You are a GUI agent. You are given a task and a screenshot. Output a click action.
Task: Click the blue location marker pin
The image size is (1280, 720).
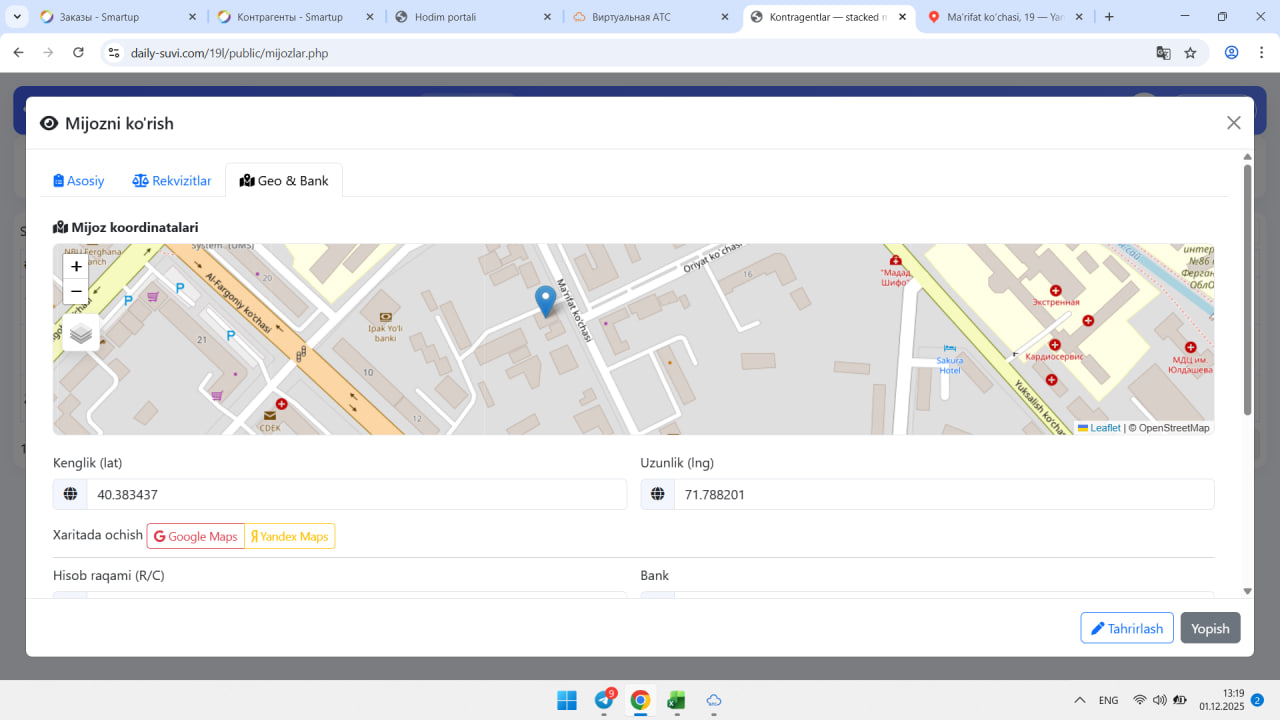point(545,300)
